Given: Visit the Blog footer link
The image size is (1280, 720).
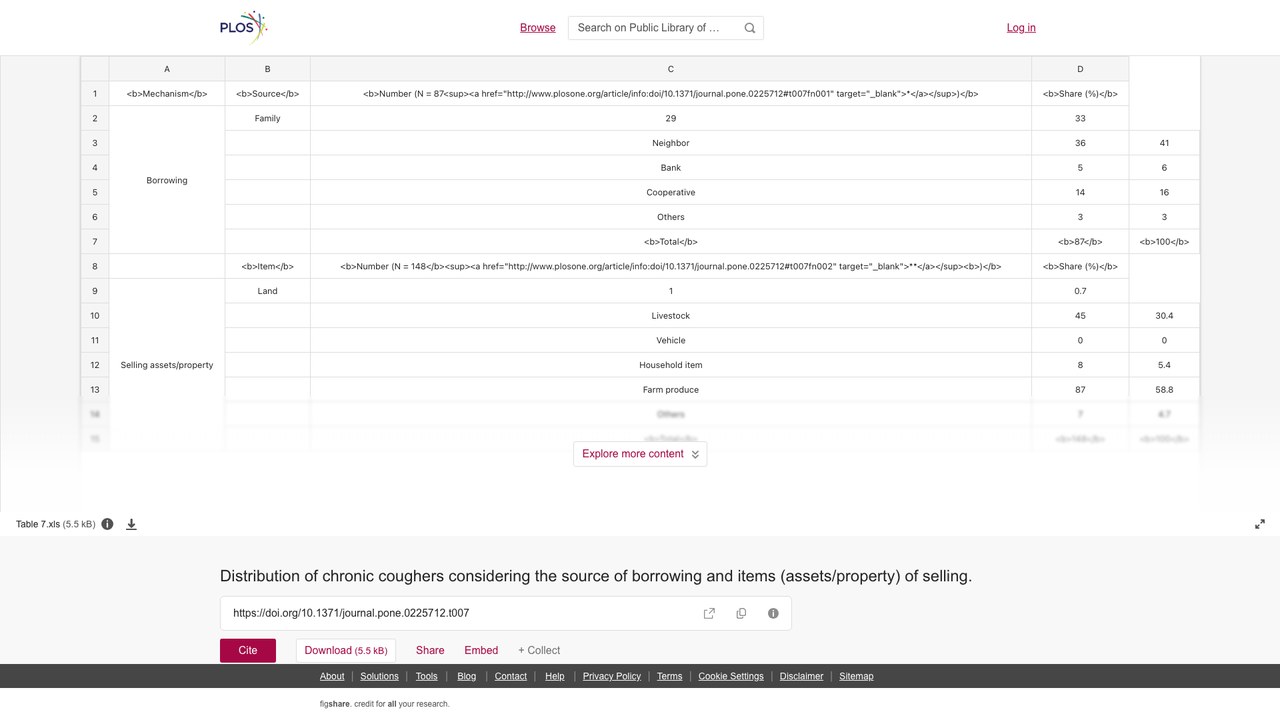Looking at the screenshot, I should 467,676.
